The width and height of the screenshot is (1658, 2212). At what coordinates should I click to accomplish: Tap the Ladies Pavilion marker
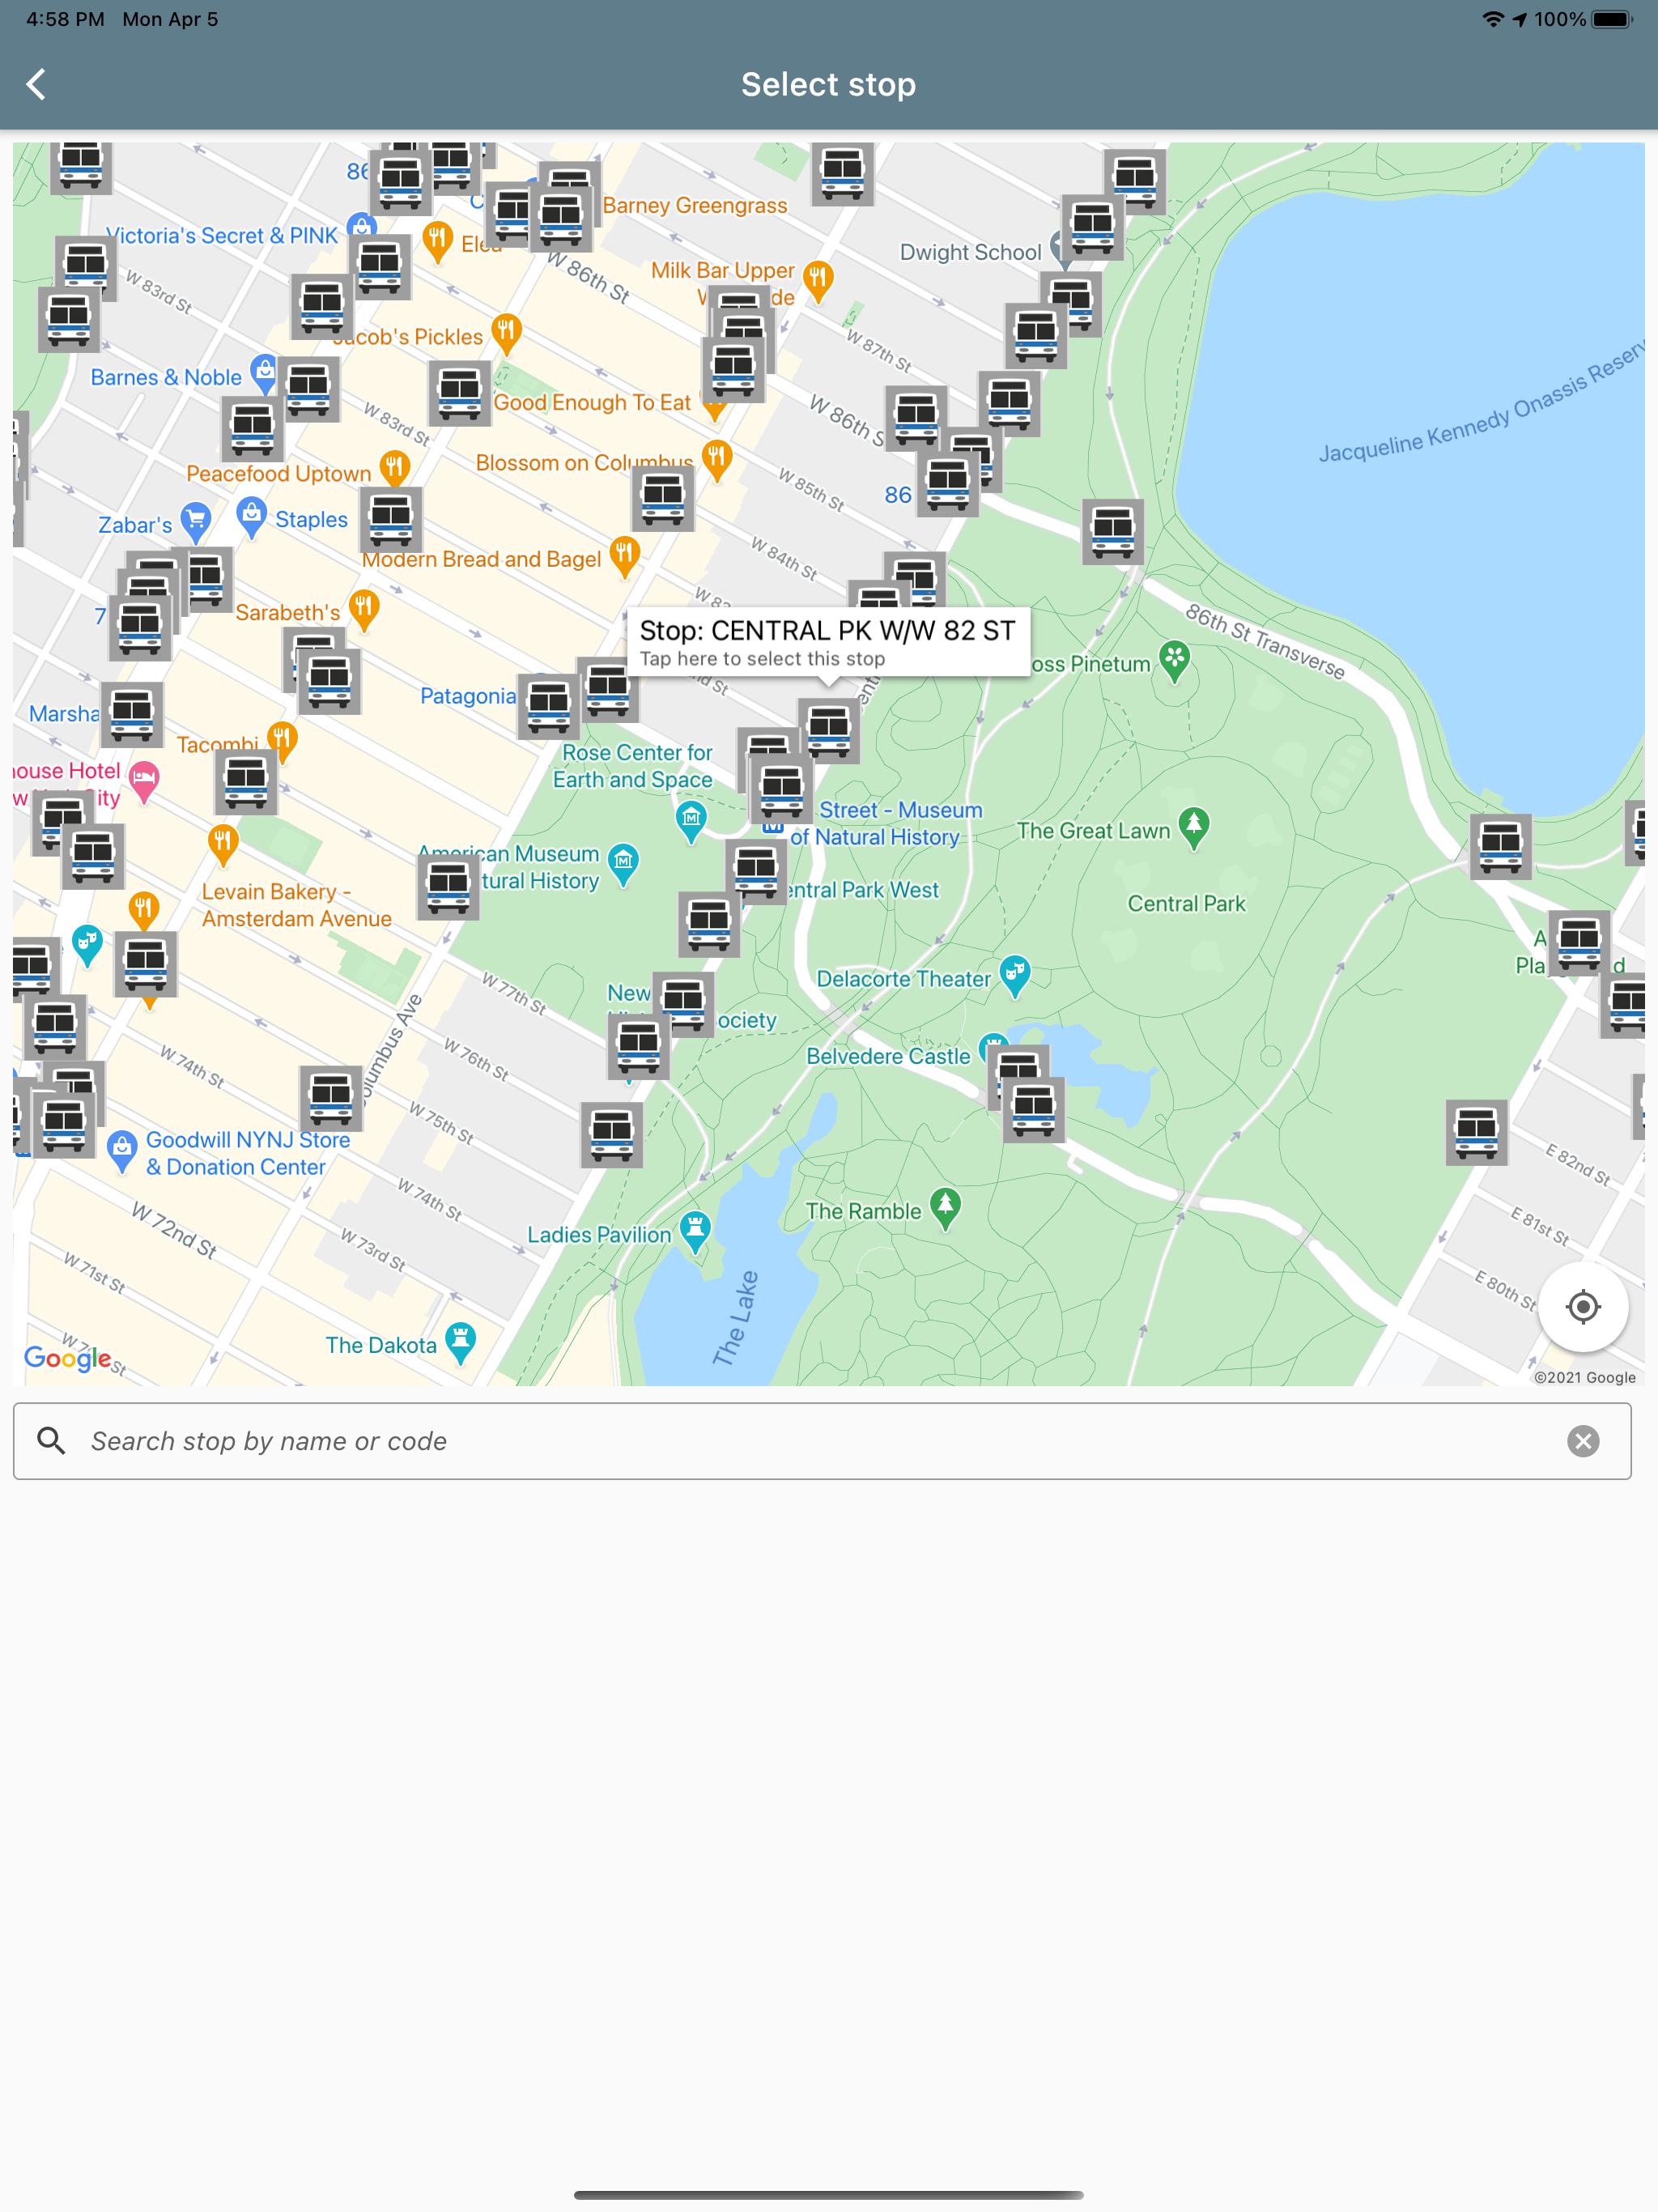click(695, 1231)
